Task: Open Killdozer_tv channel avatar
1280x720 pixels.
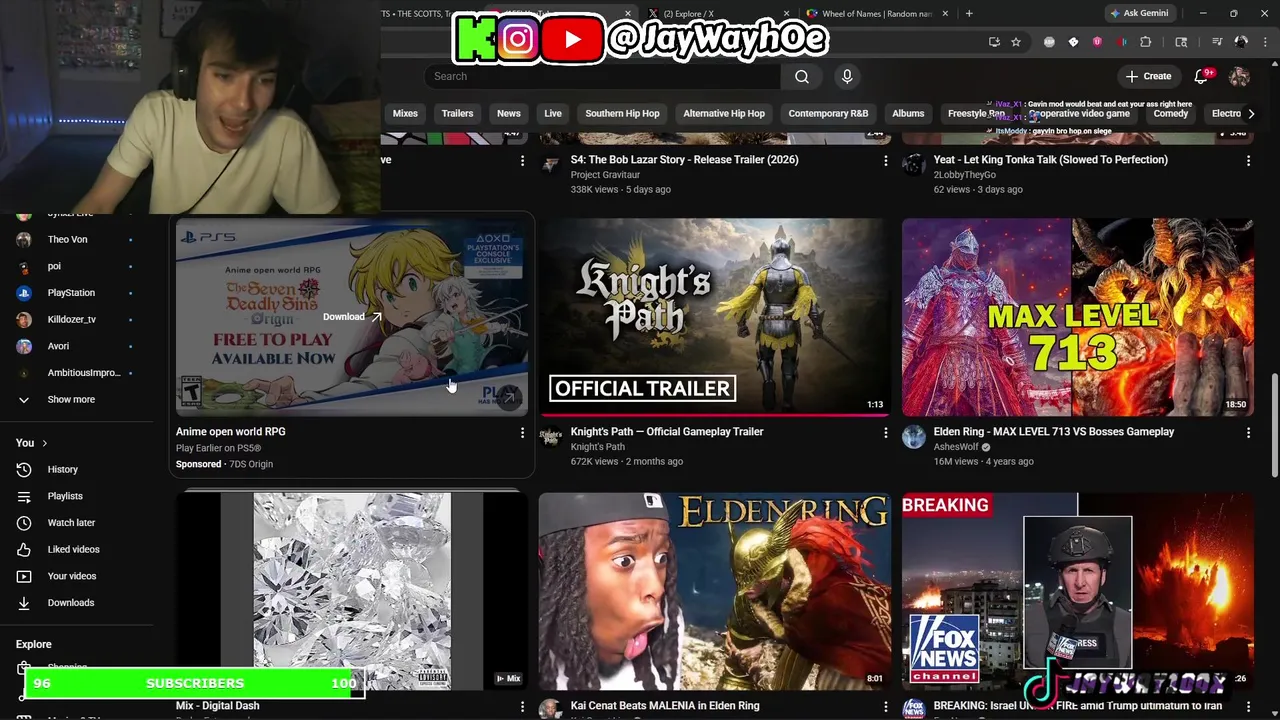Action: pos(24,319)
